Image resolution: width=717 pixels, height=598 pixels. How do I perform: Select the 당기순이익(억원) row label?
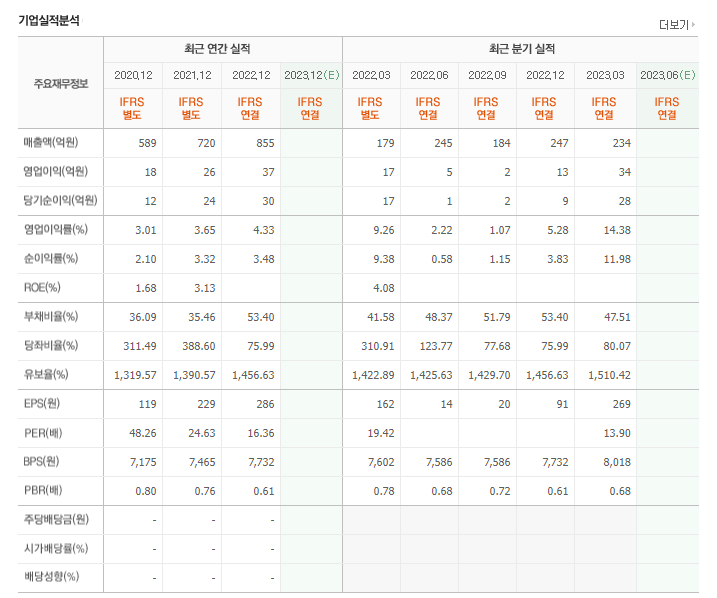click(x=60, y=200)
